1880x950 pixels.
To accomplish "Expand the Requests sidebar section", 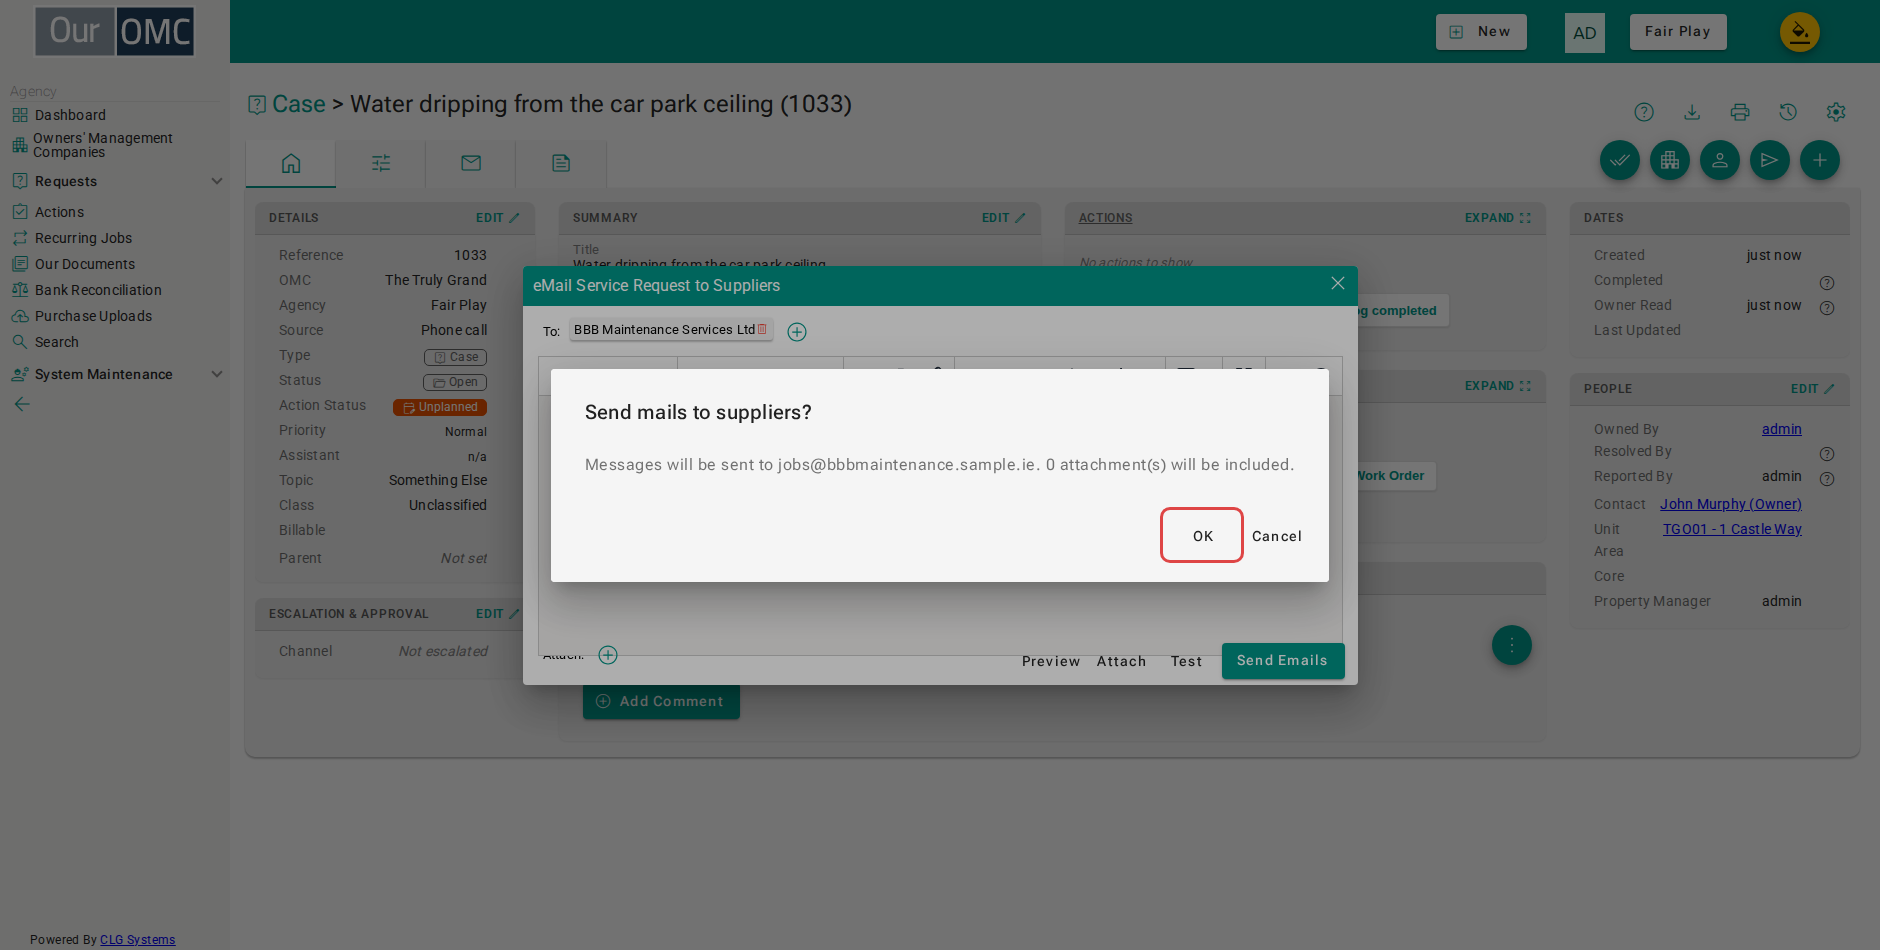I will [117, 181].
